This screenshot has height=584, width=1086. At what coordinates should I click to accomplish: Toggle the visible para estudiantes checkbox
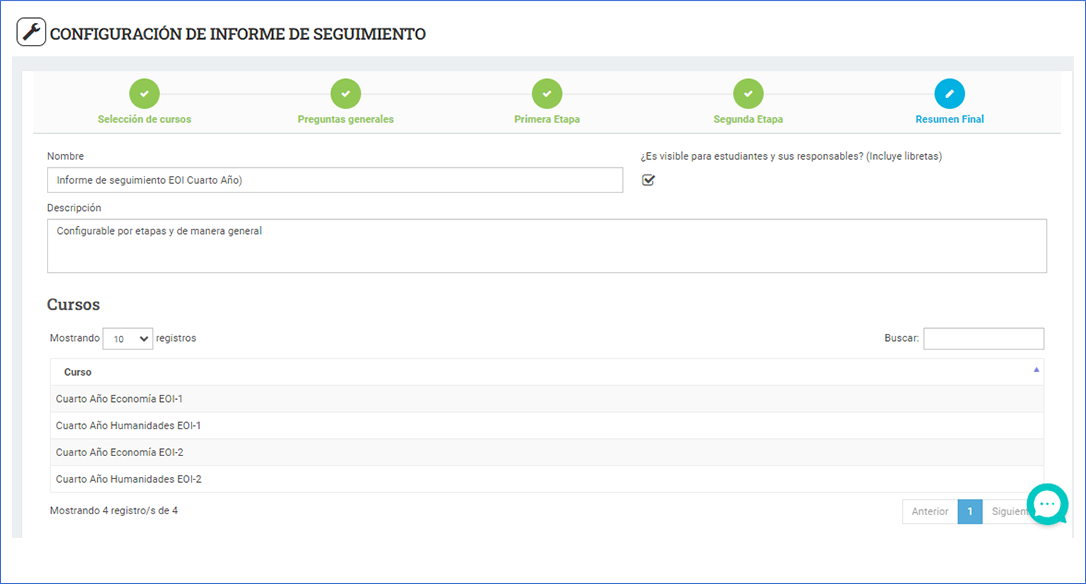[x=648, y=180]
